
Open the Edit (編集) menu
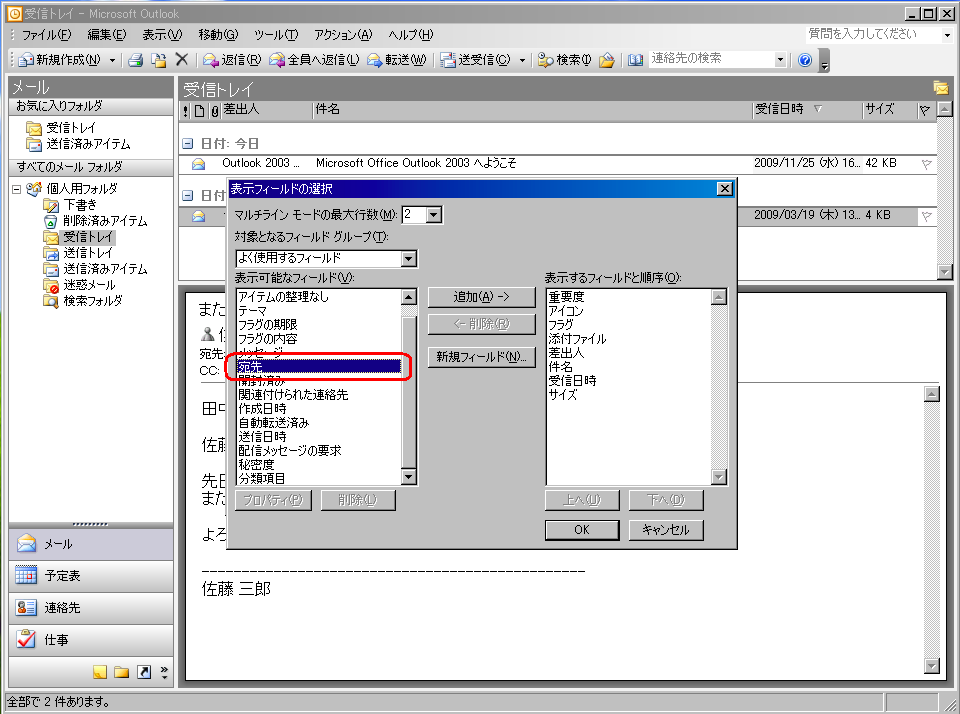point(107,35)
